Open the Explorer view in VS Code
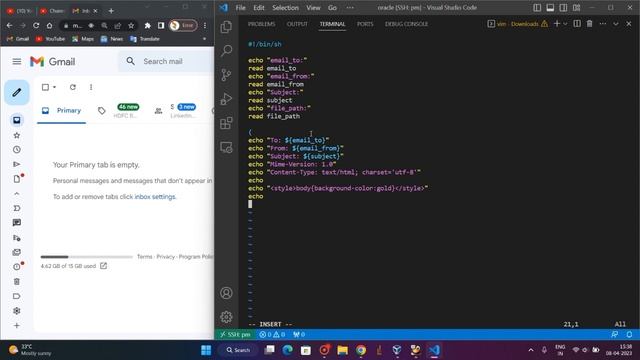The height and width of the screenshot is (360, 640). tap(226, 27)
